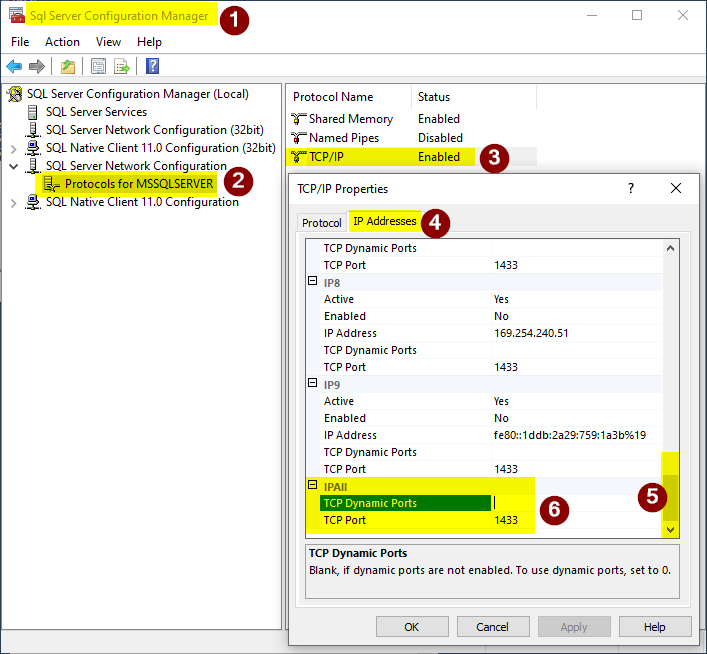
Task: Collapse the IP8 section
Action: coord(312,281)
